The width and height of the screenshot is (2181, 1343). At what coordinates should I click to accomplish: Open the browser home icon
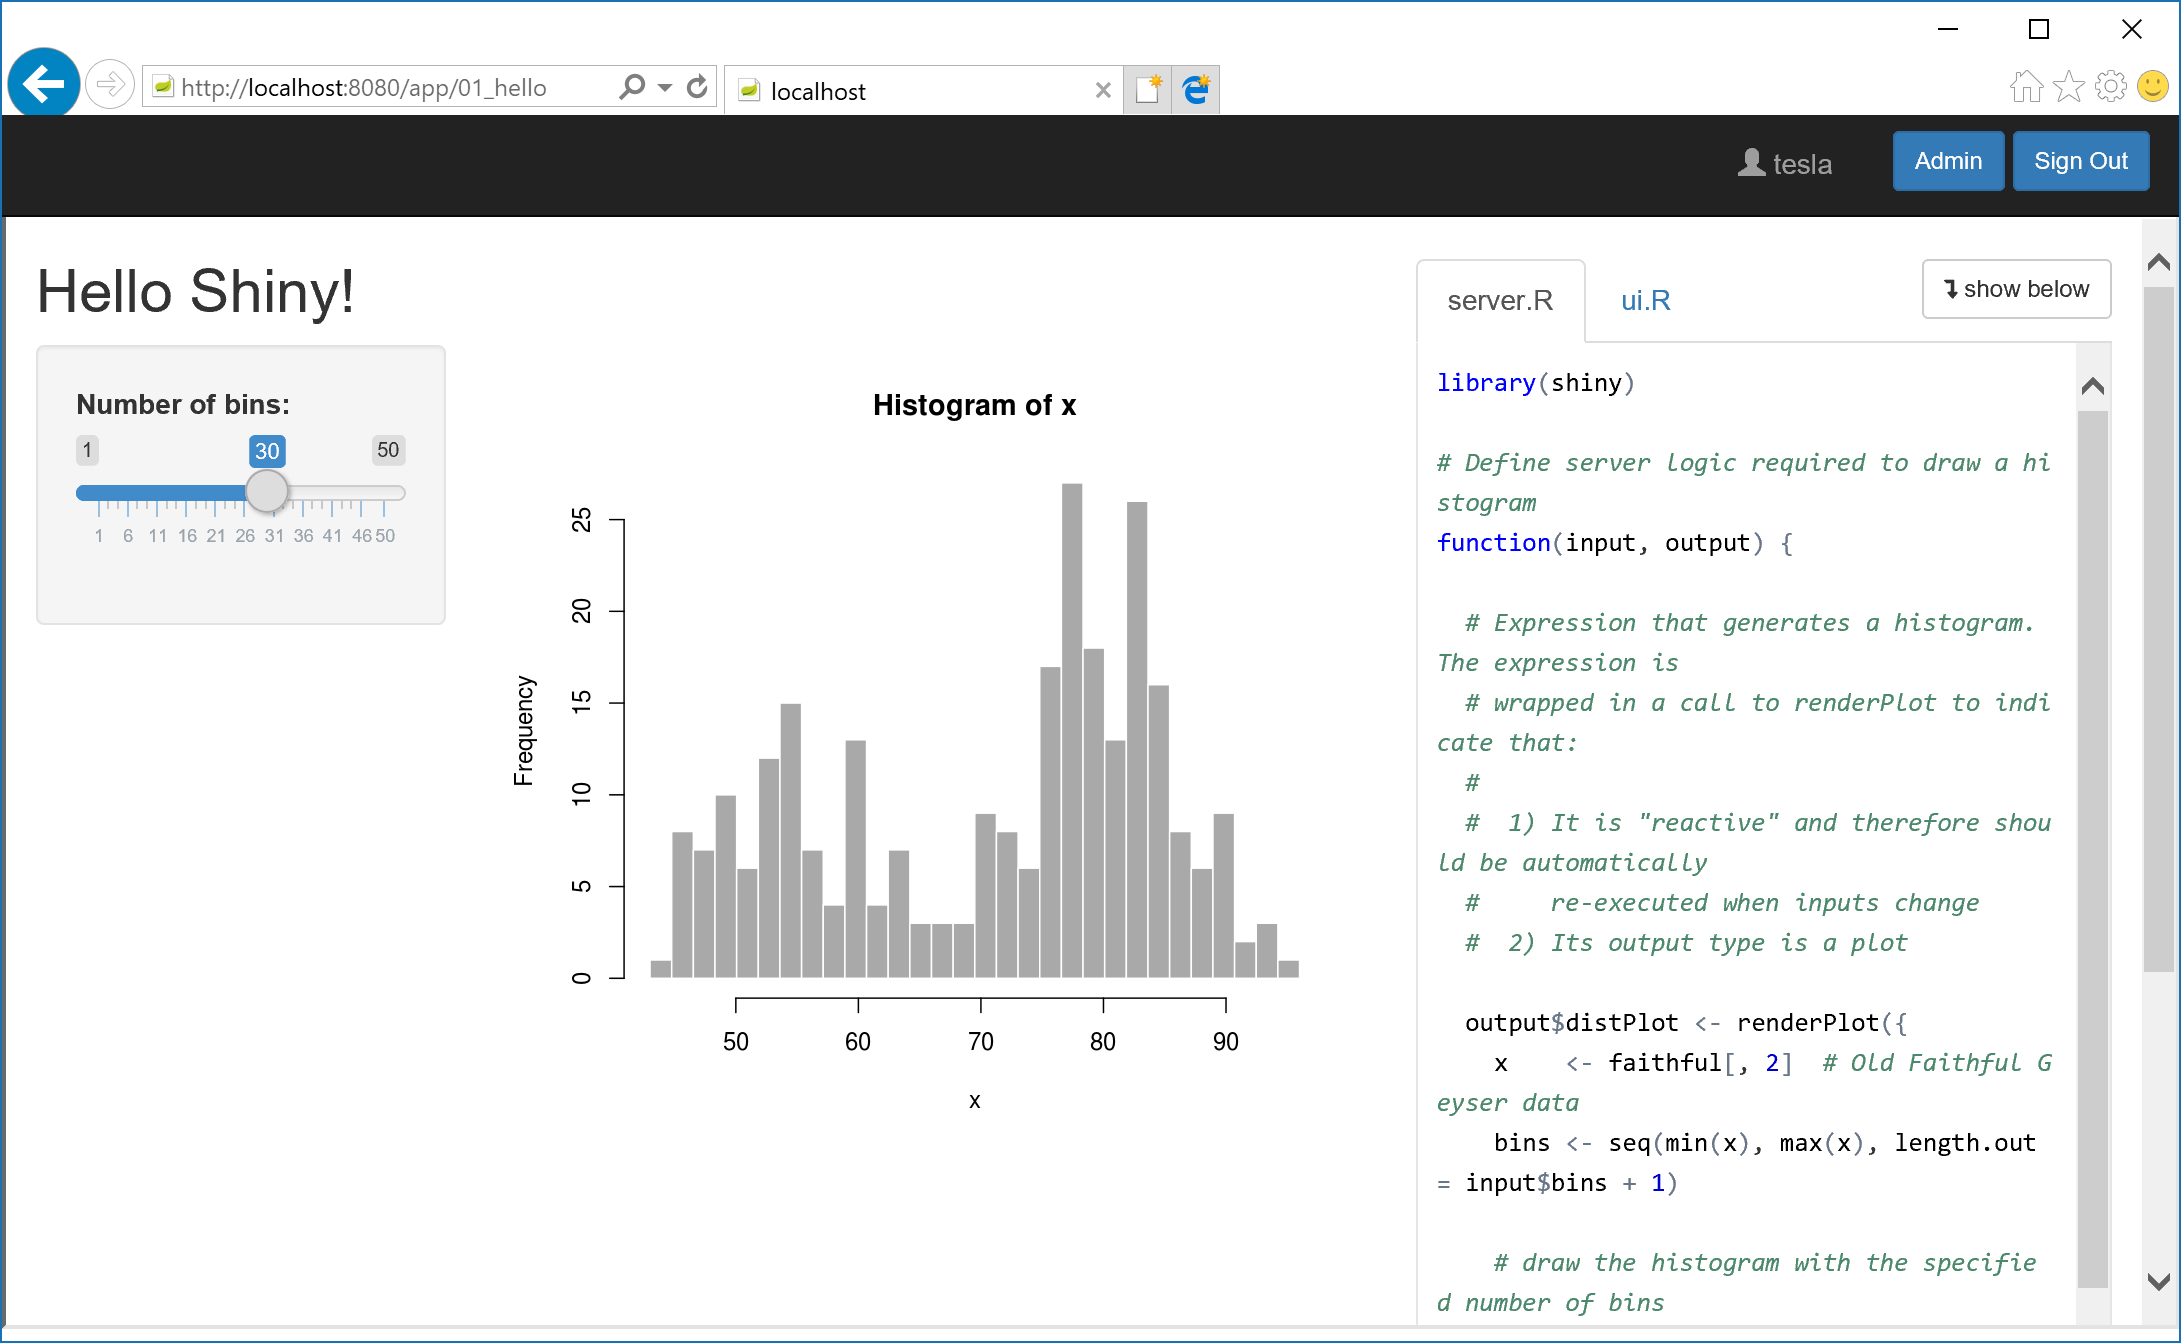click(x=2026, y=87)
